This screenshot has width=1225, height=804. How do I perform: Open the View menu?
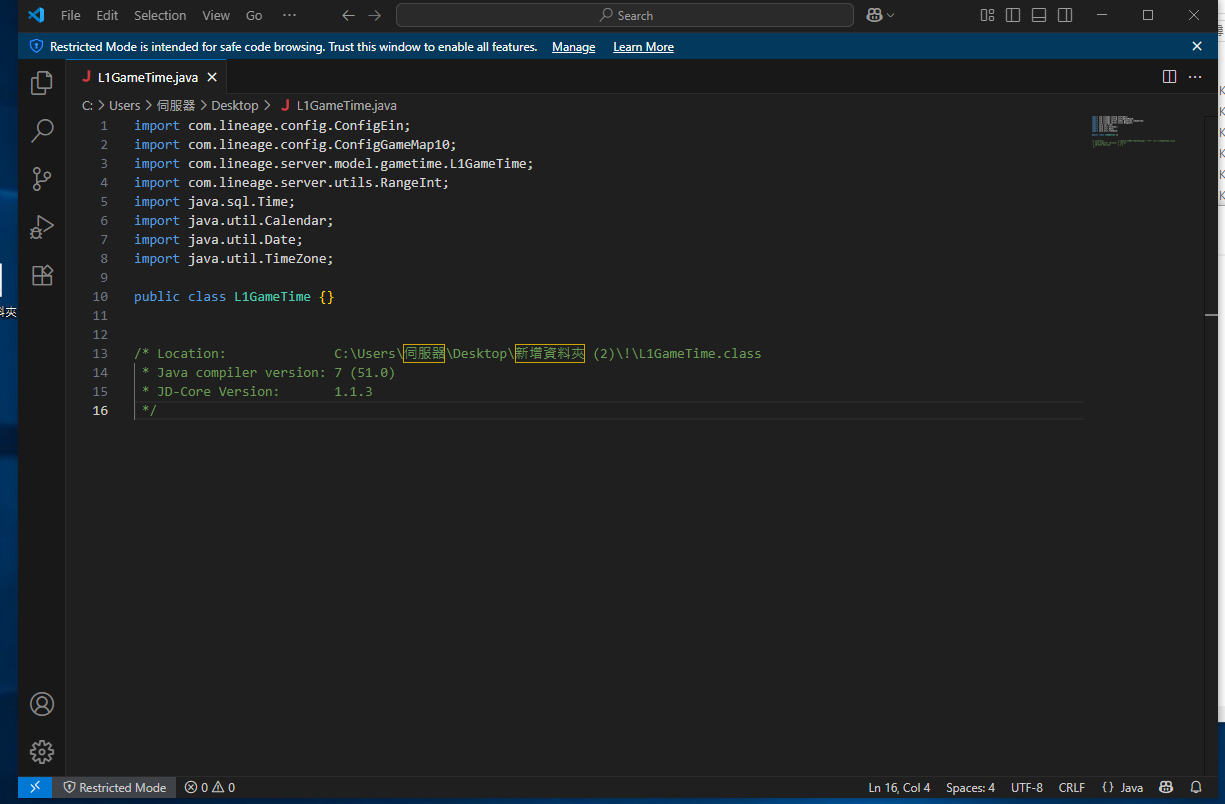click(x=216, y=15)
